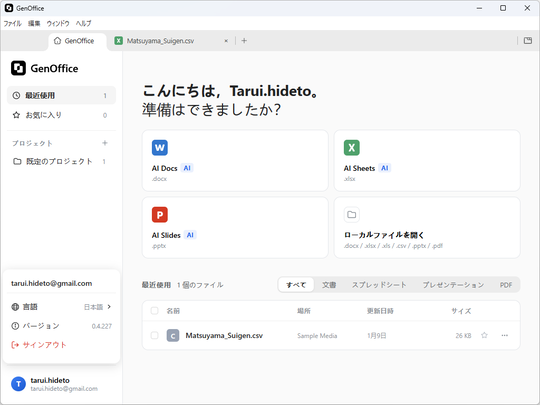Open the AI Docs Word icon card

tap(159, 148)
